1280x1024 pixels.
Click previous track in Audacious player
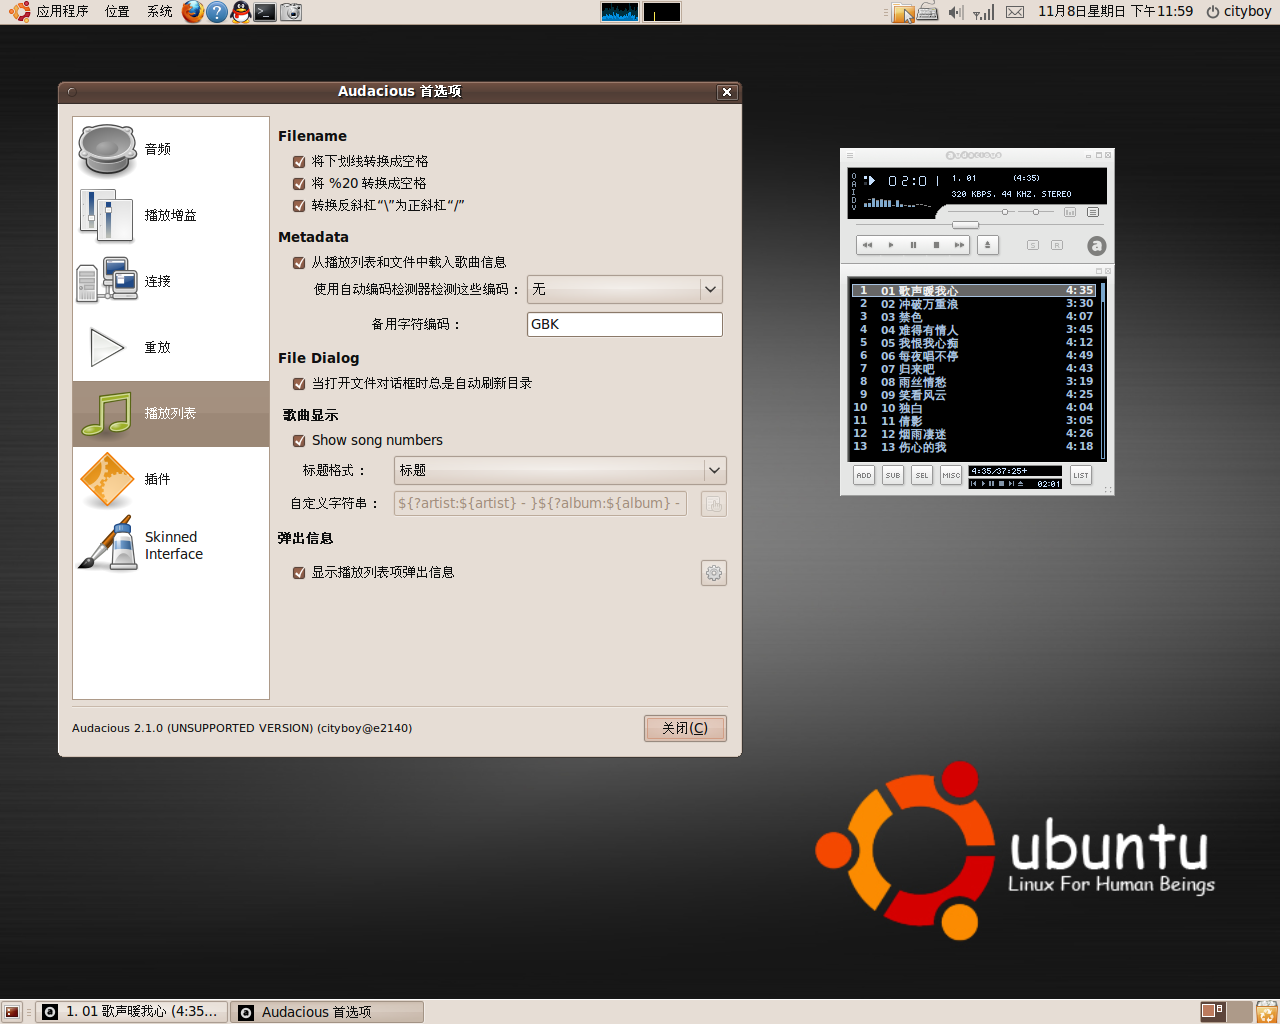pos(867,245)
